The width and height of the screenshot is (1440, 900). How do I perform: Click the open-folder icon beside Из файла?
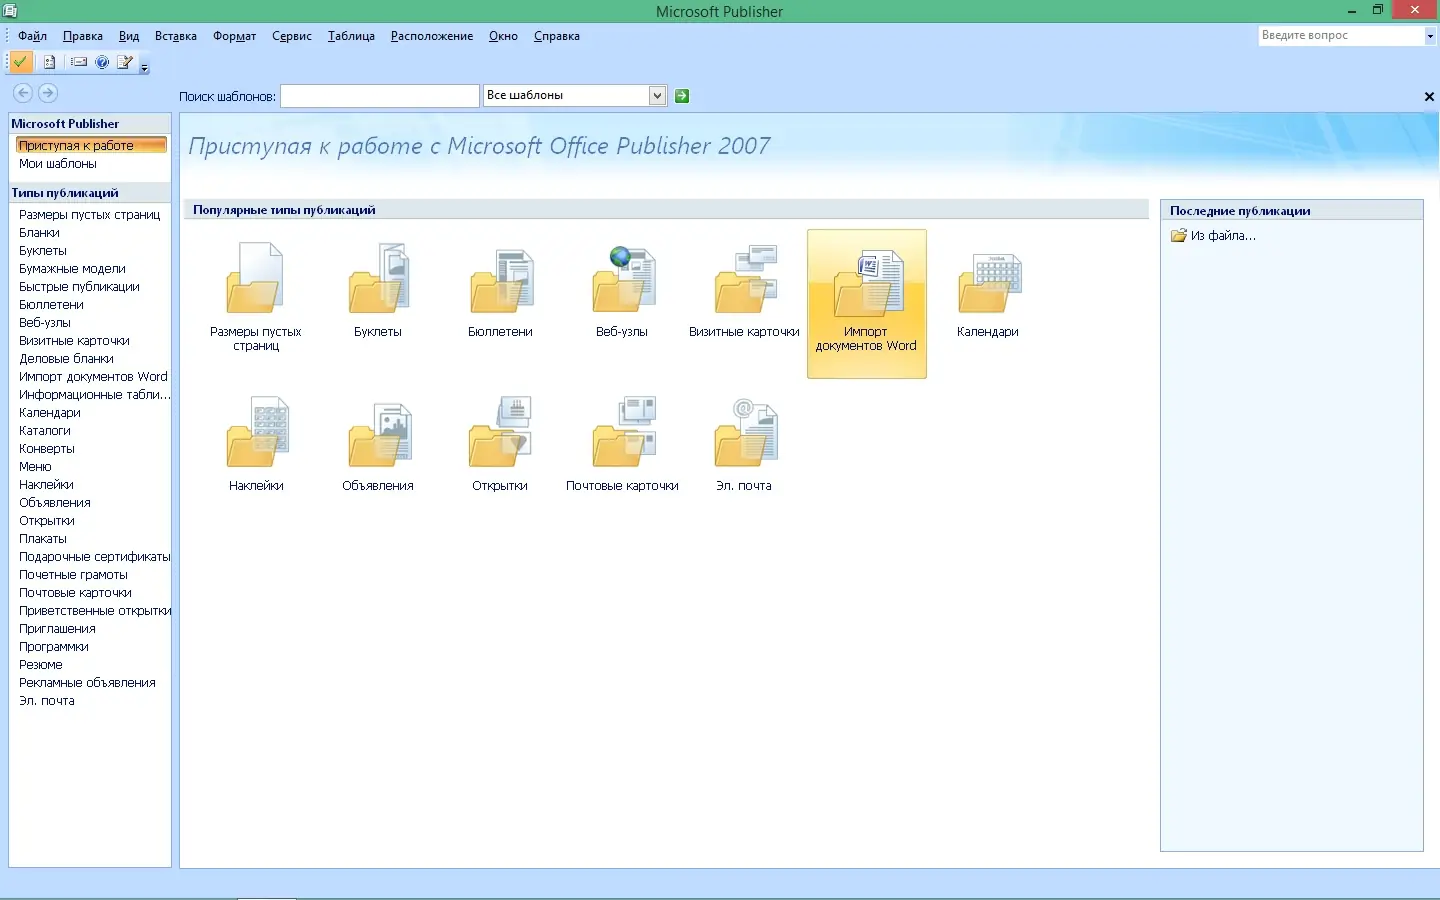(1179, 236)
